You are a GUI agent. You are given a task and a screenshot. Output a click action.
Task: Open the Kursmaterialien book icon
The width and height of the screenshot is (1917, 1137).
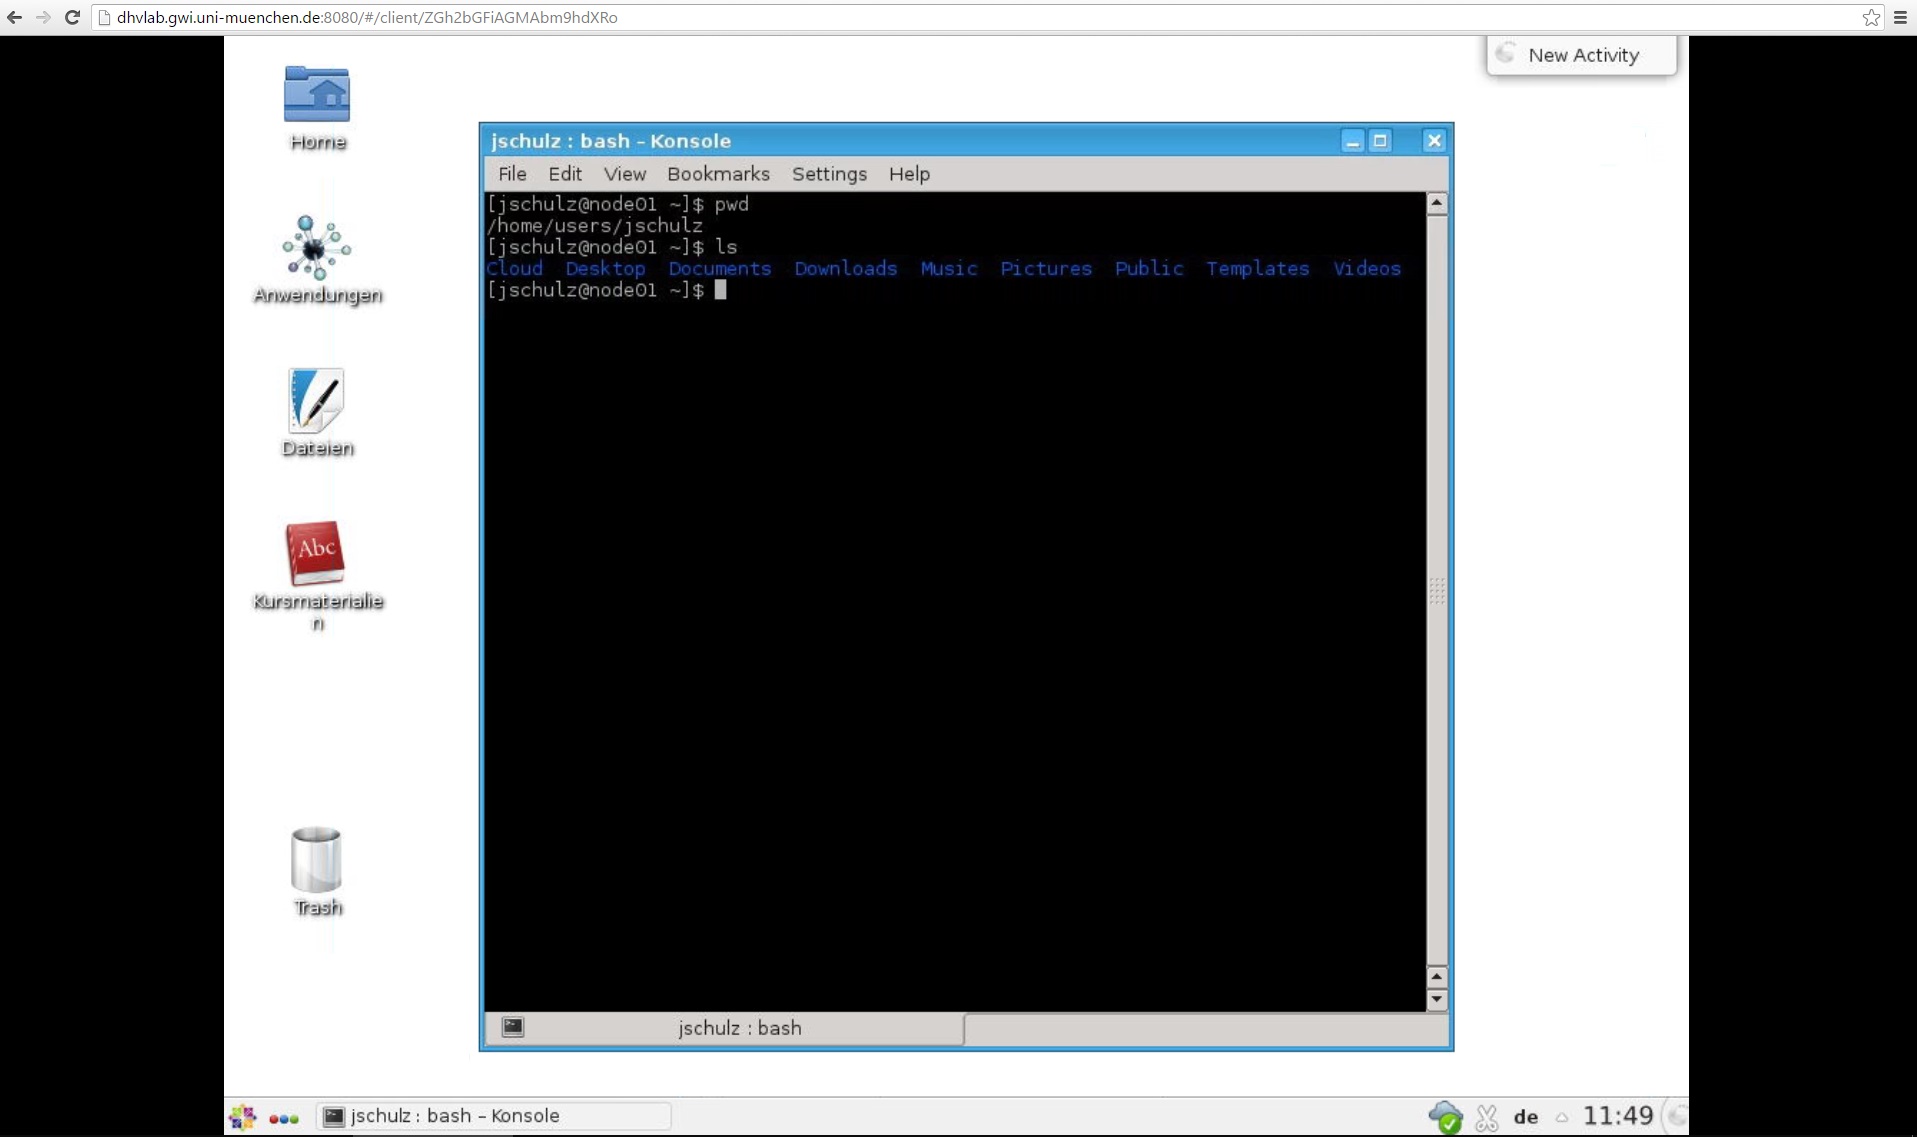[x=316, y=553]
